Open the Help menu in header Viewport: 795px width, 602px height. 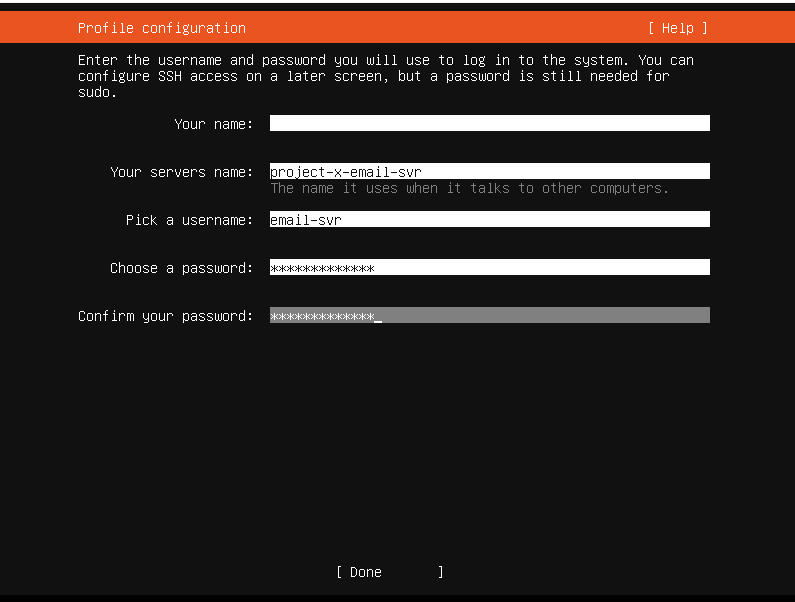pyautogui.click(x=677, y=28)
